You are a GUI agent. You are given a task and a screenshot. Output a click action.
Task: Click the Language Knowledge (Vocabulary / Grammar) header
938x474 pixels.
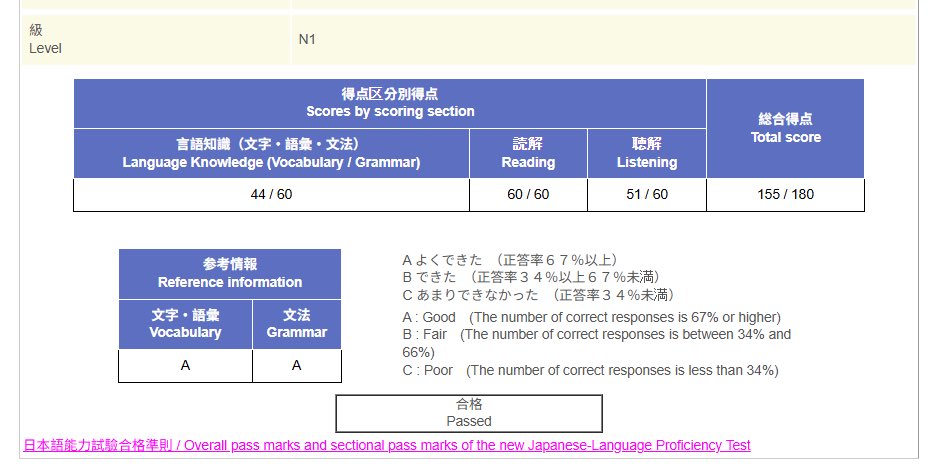coord(272,153)
